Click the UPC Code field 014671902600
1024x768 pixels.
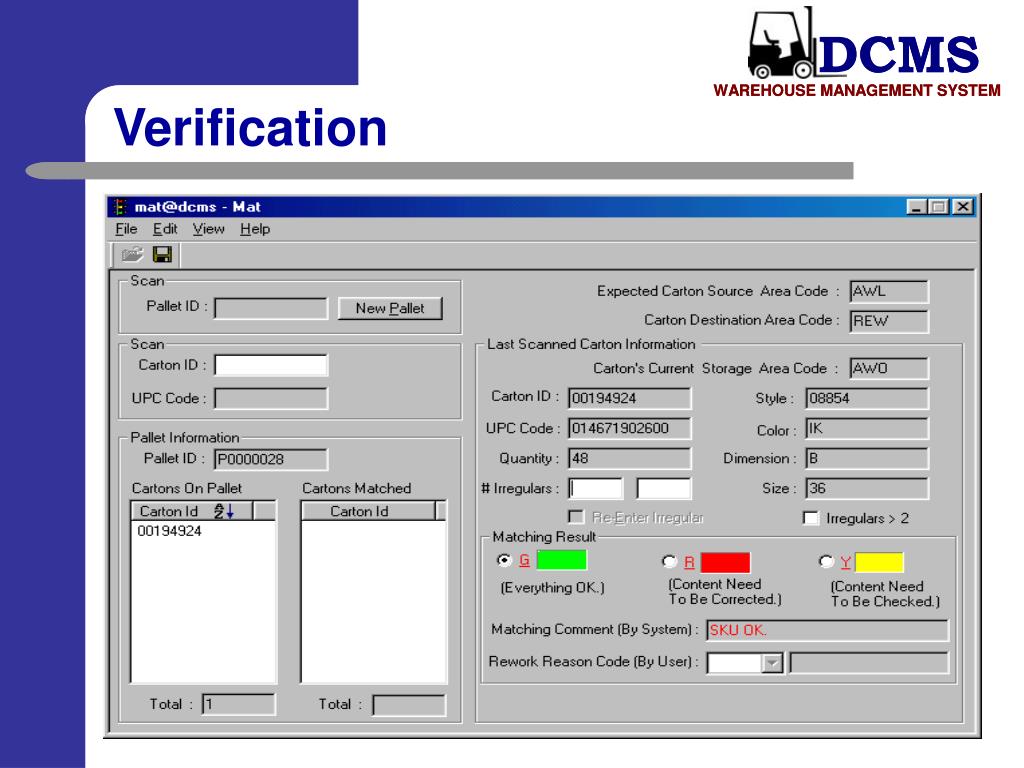630,428
